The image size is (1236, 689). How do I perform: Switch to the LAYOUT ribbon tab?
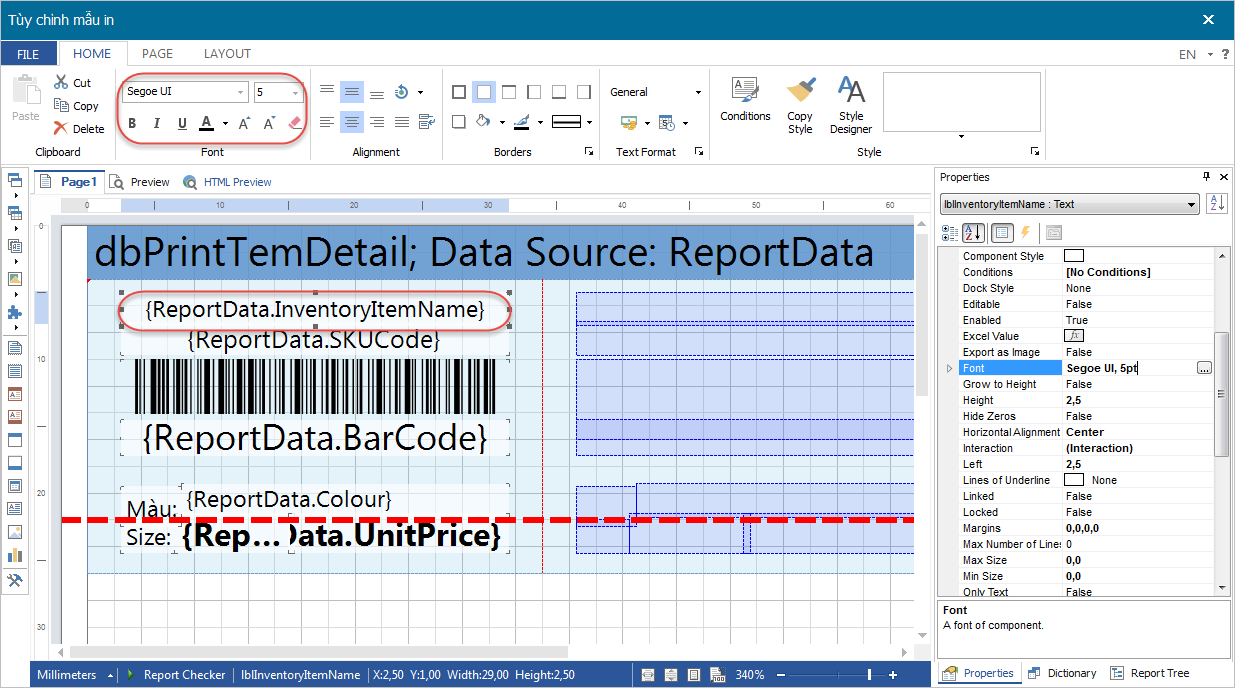227,54
